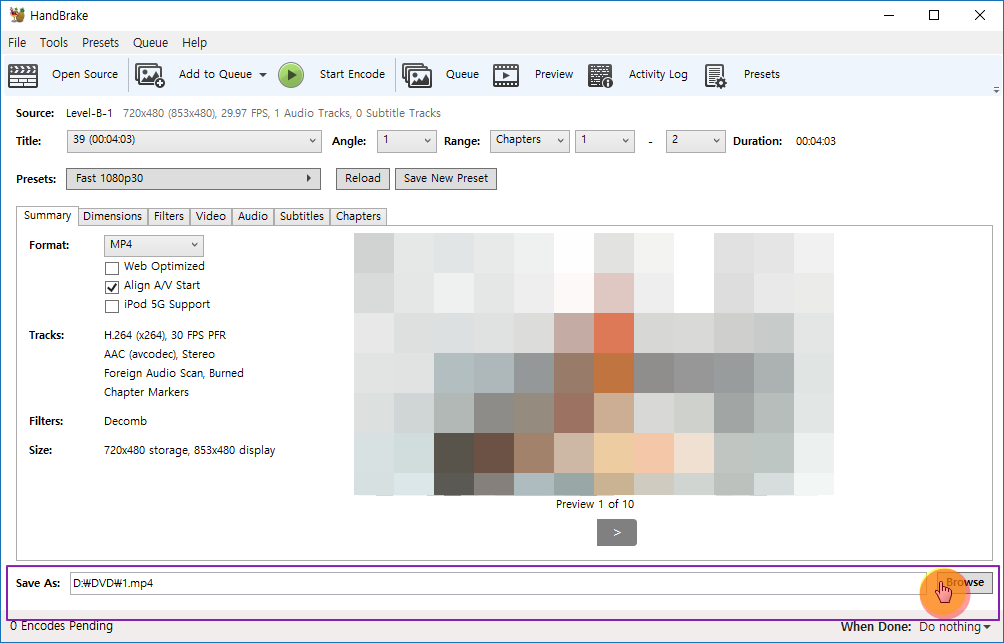
Task: Open the Help menu
Action: 194,43
